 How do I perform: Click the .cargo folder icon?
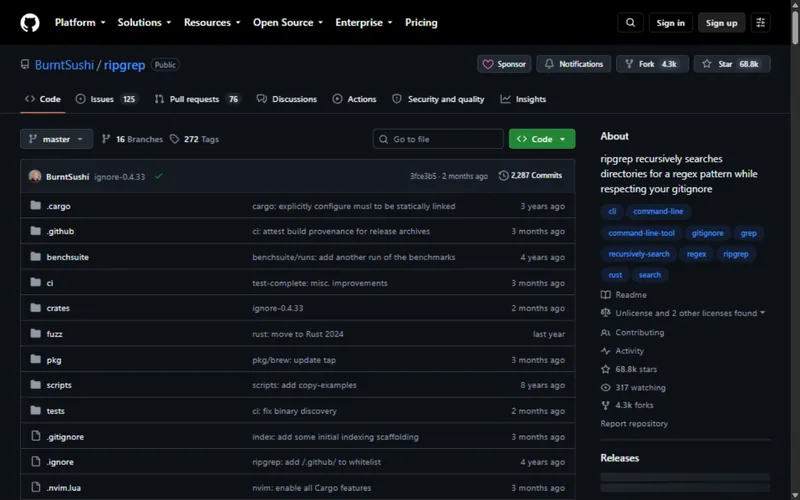point(35,206)
